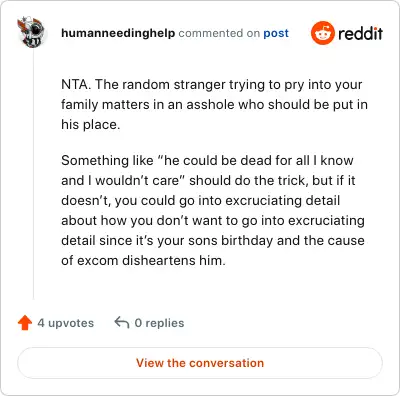Click the "reddit" wordmark text
Image resolution: width=400 pixels, height=396 pixels.
click(x=360, y=33)
